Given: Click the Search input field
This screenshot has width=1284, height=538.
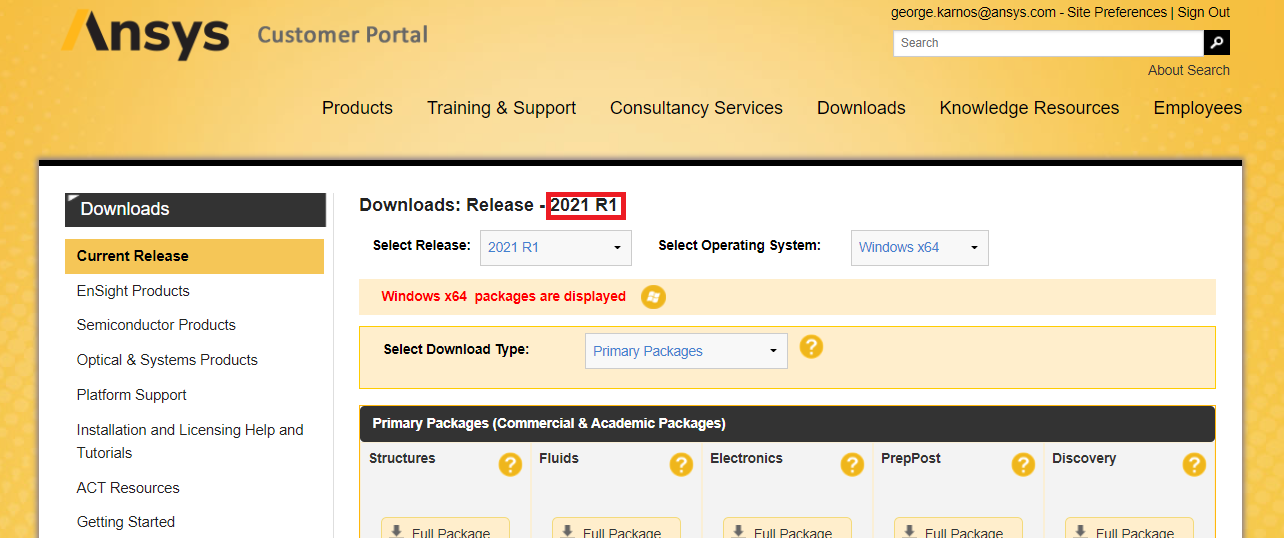Looking at the screenshot, I should 1048,43.
